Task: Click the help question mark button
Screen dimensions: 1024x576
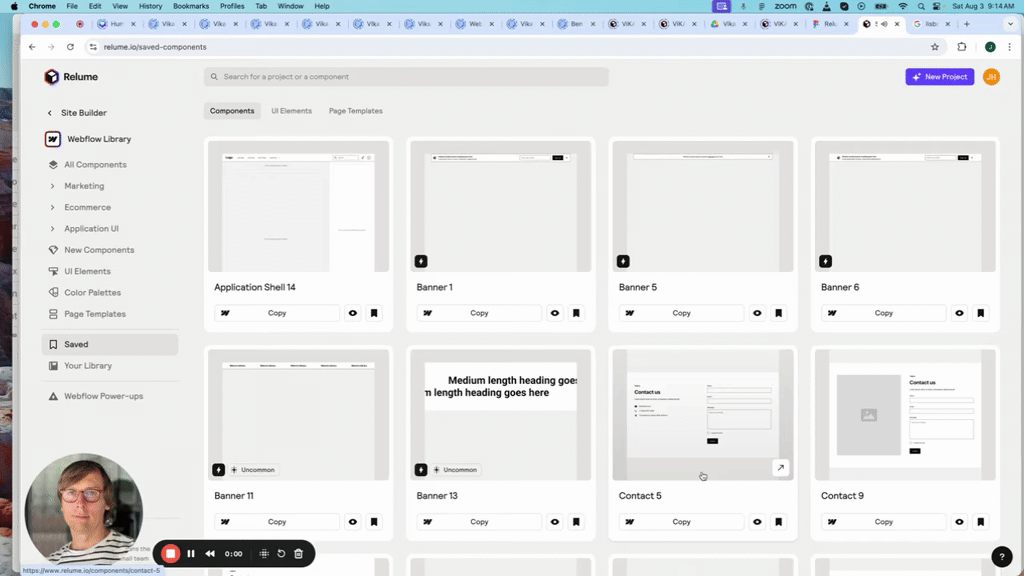Action: click(x=1002, y=556)
